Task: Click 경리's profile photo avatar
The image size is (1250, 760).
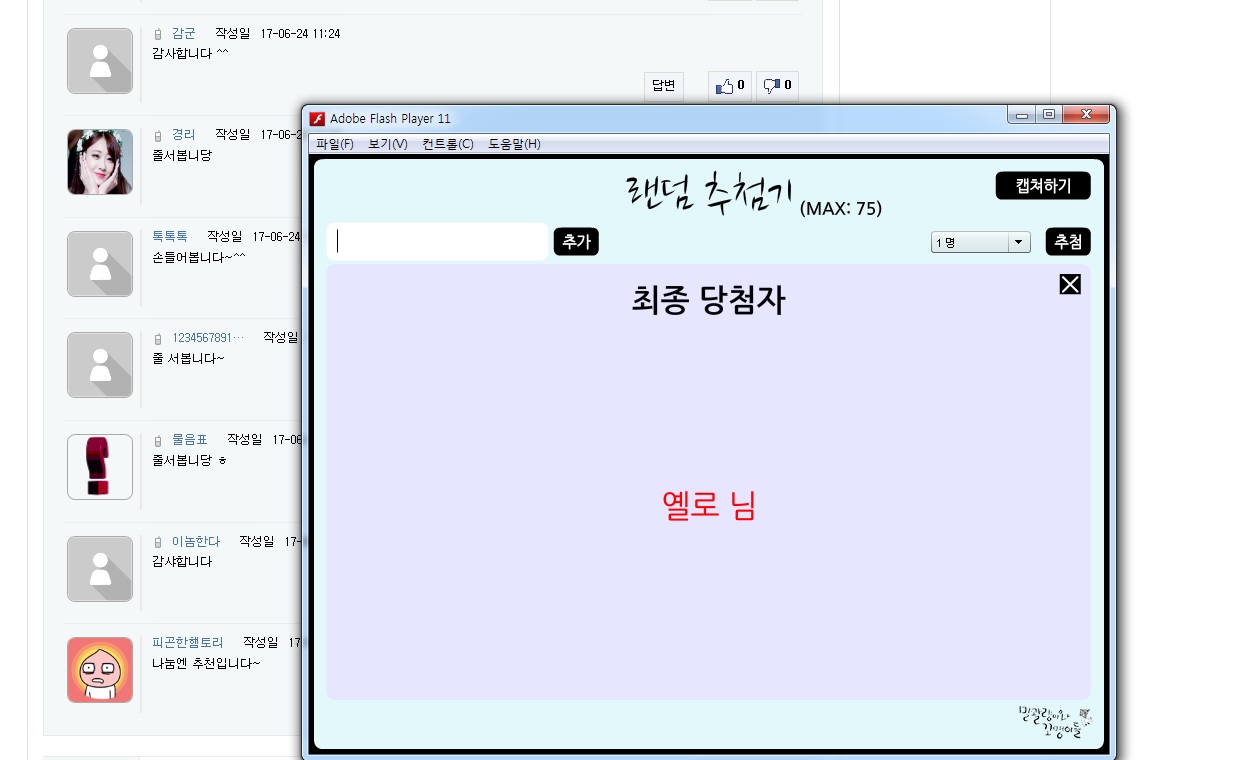Action: (100, 162)
